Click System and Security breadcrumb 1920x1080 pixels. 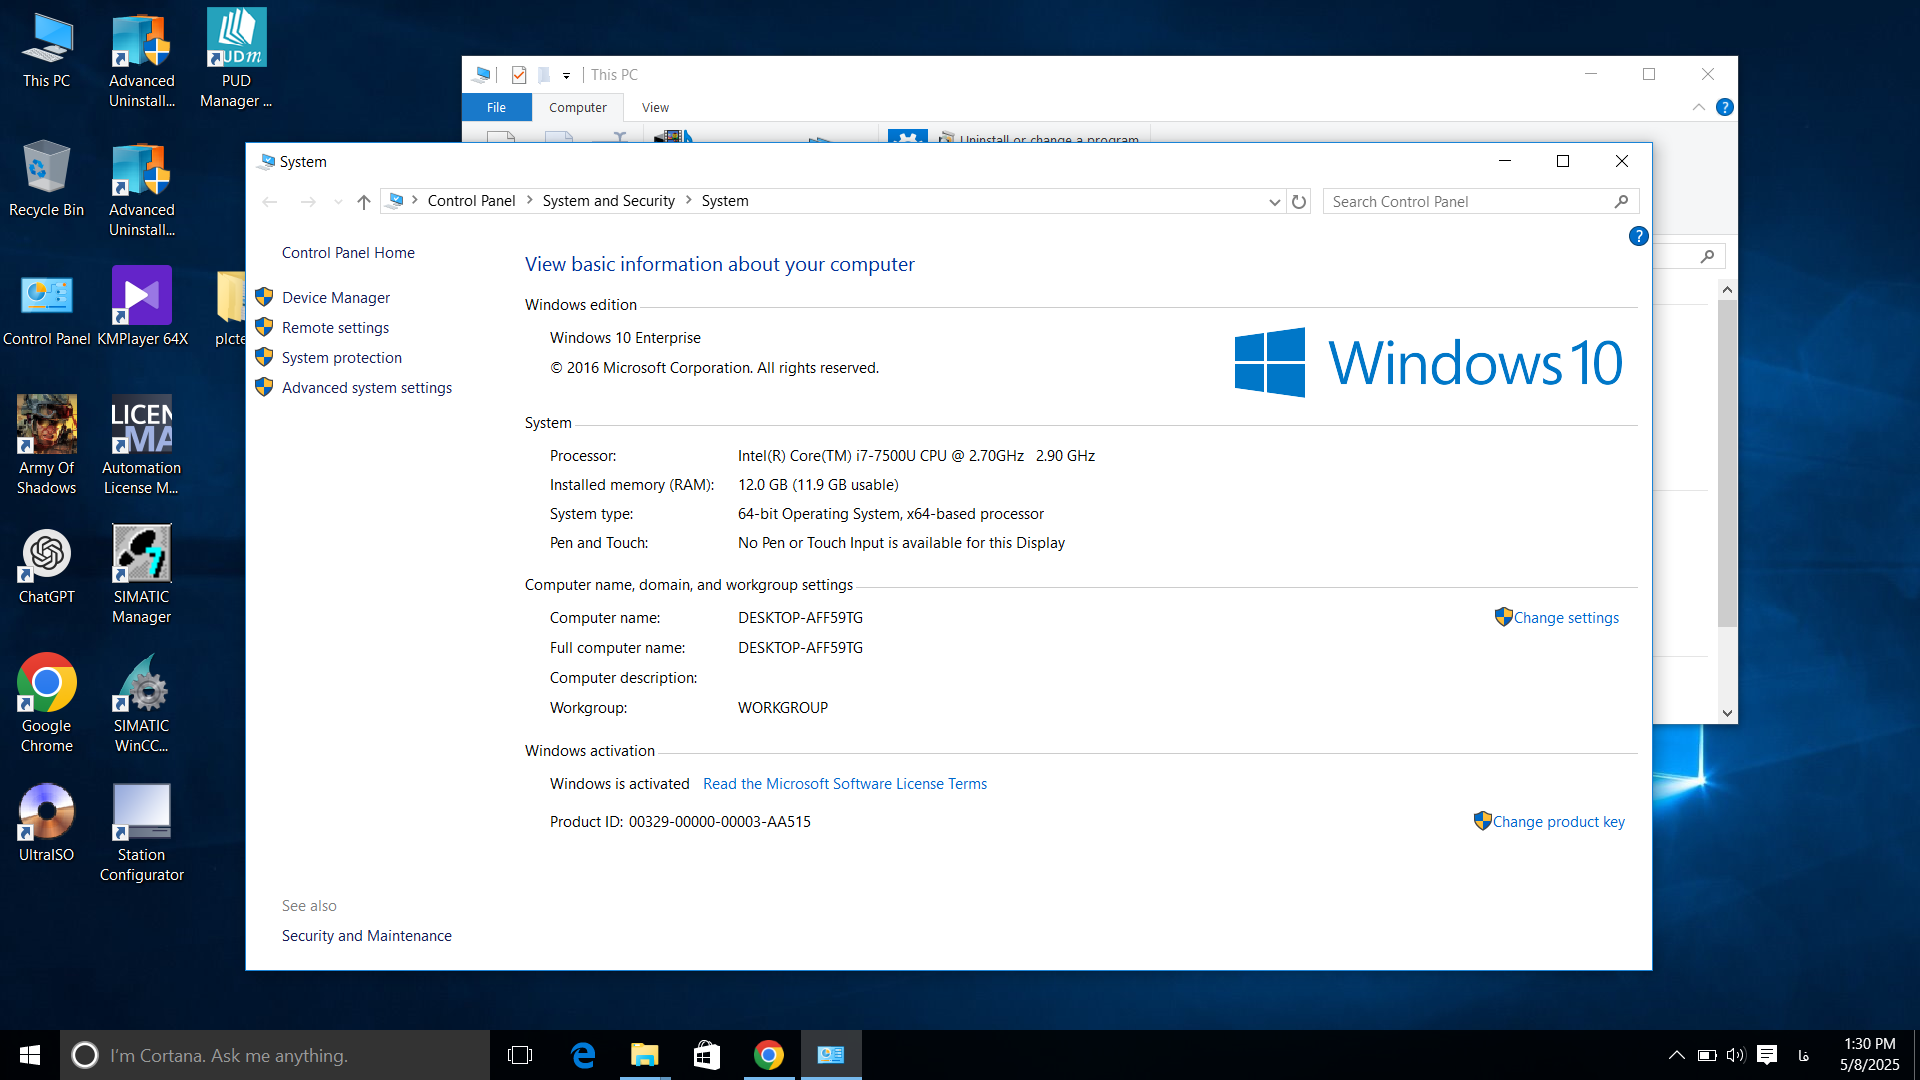pos(608,201)
